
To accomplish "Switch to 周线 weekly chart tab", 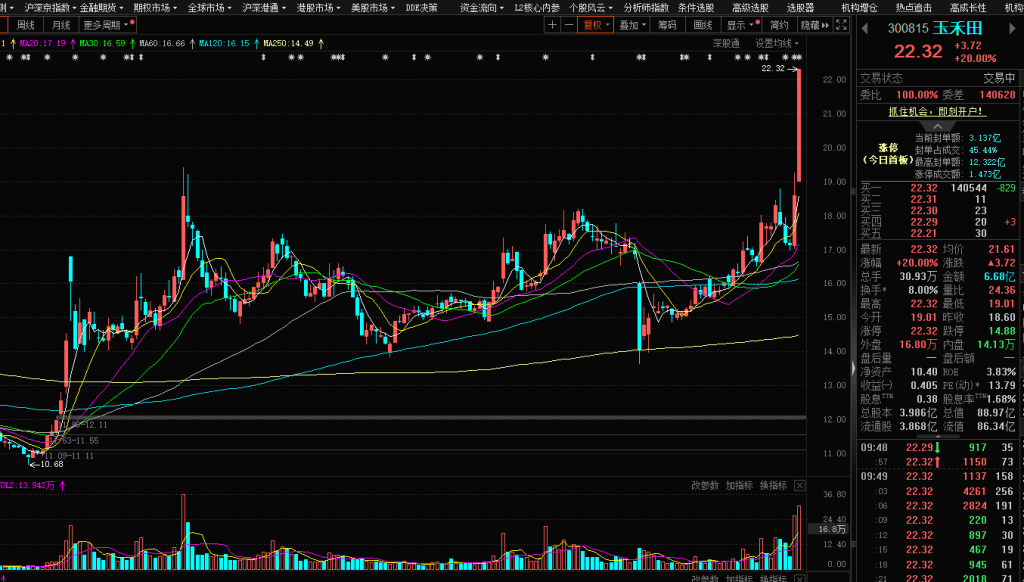I will (x=26, y=25).
